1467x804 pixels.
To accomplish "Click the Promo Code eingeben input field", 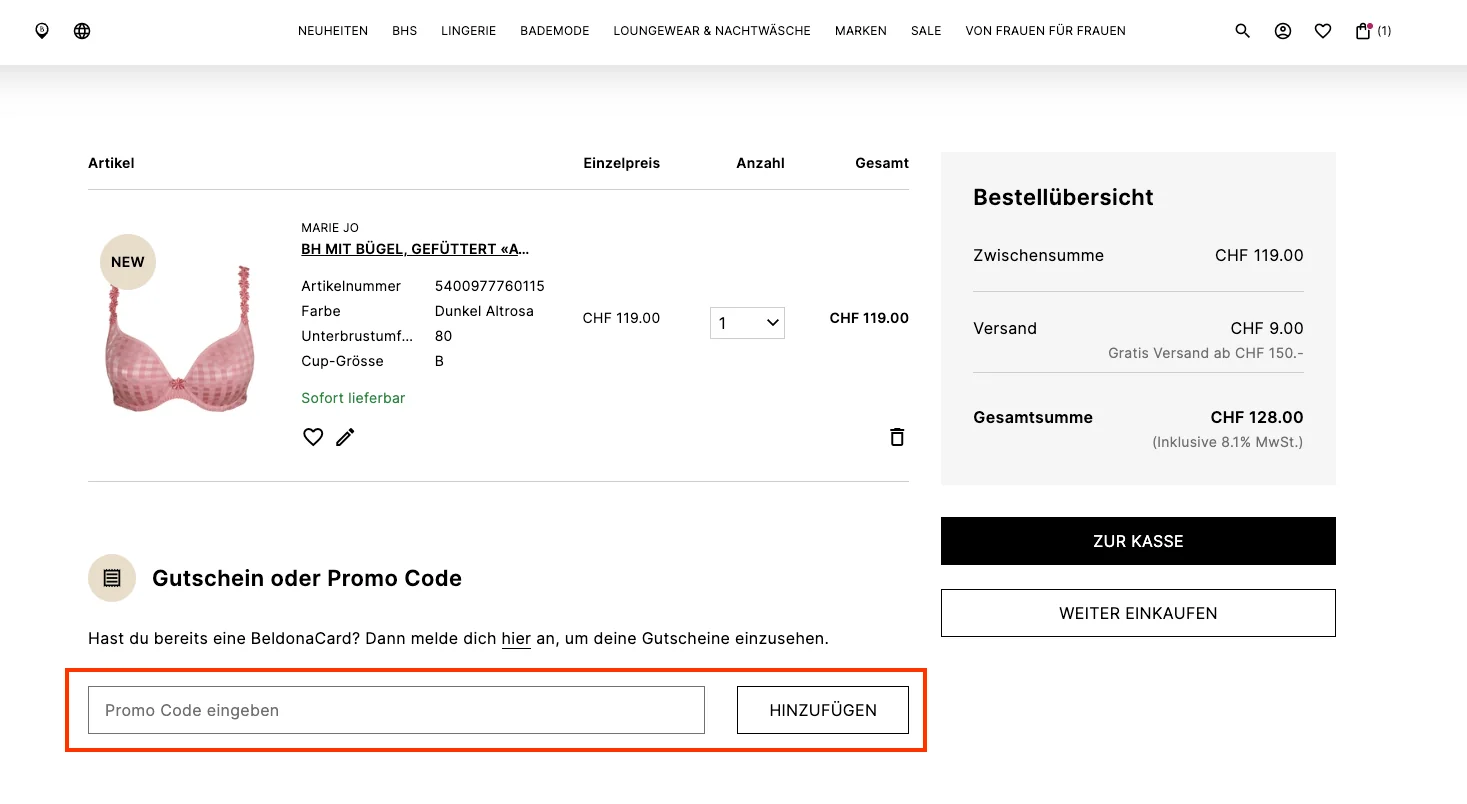I will (396, 710).
